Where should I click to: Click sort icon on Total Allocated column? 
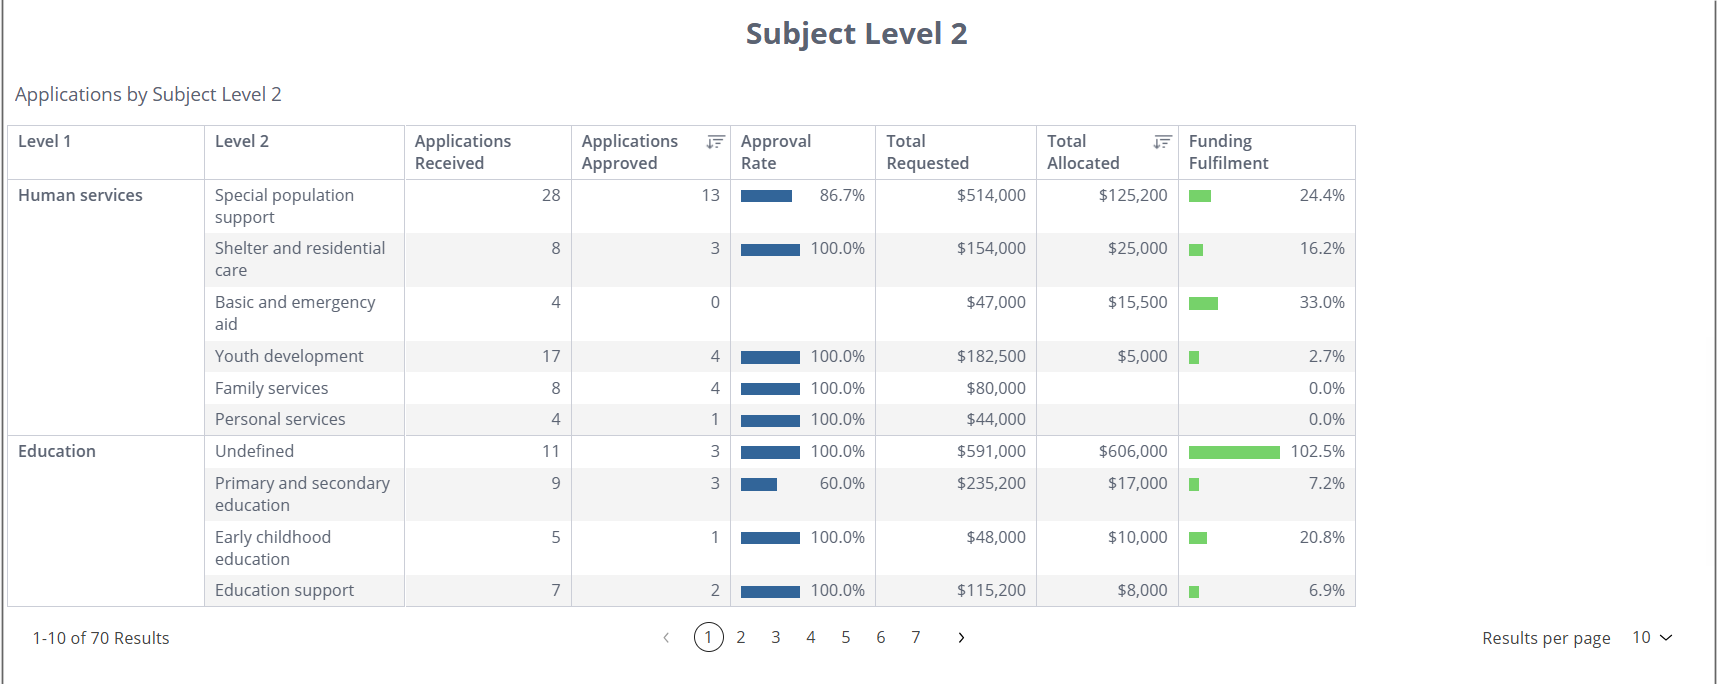(1162, 142)
